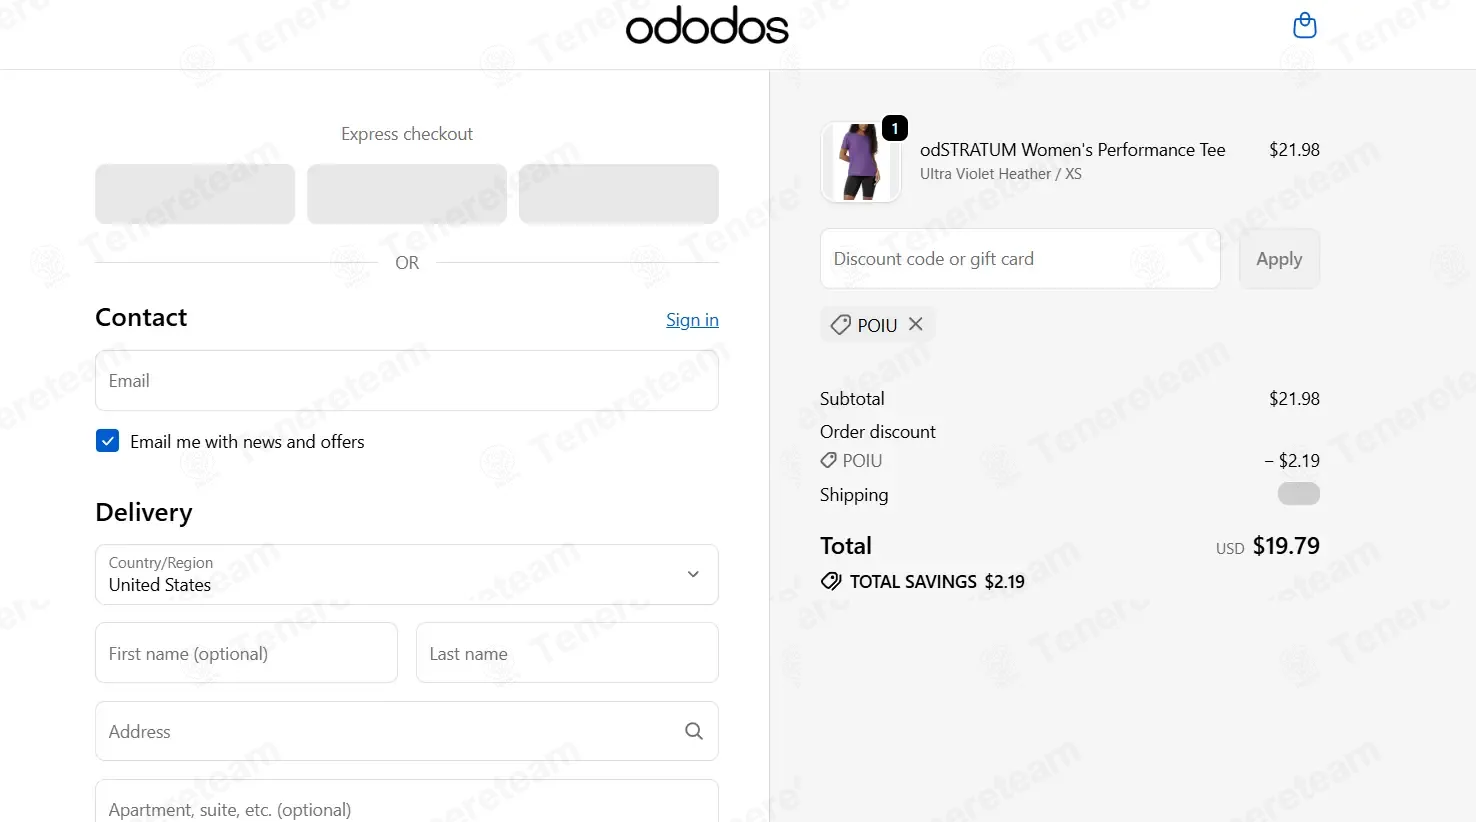
Task: Click the Sign in link
Action: 692,319
